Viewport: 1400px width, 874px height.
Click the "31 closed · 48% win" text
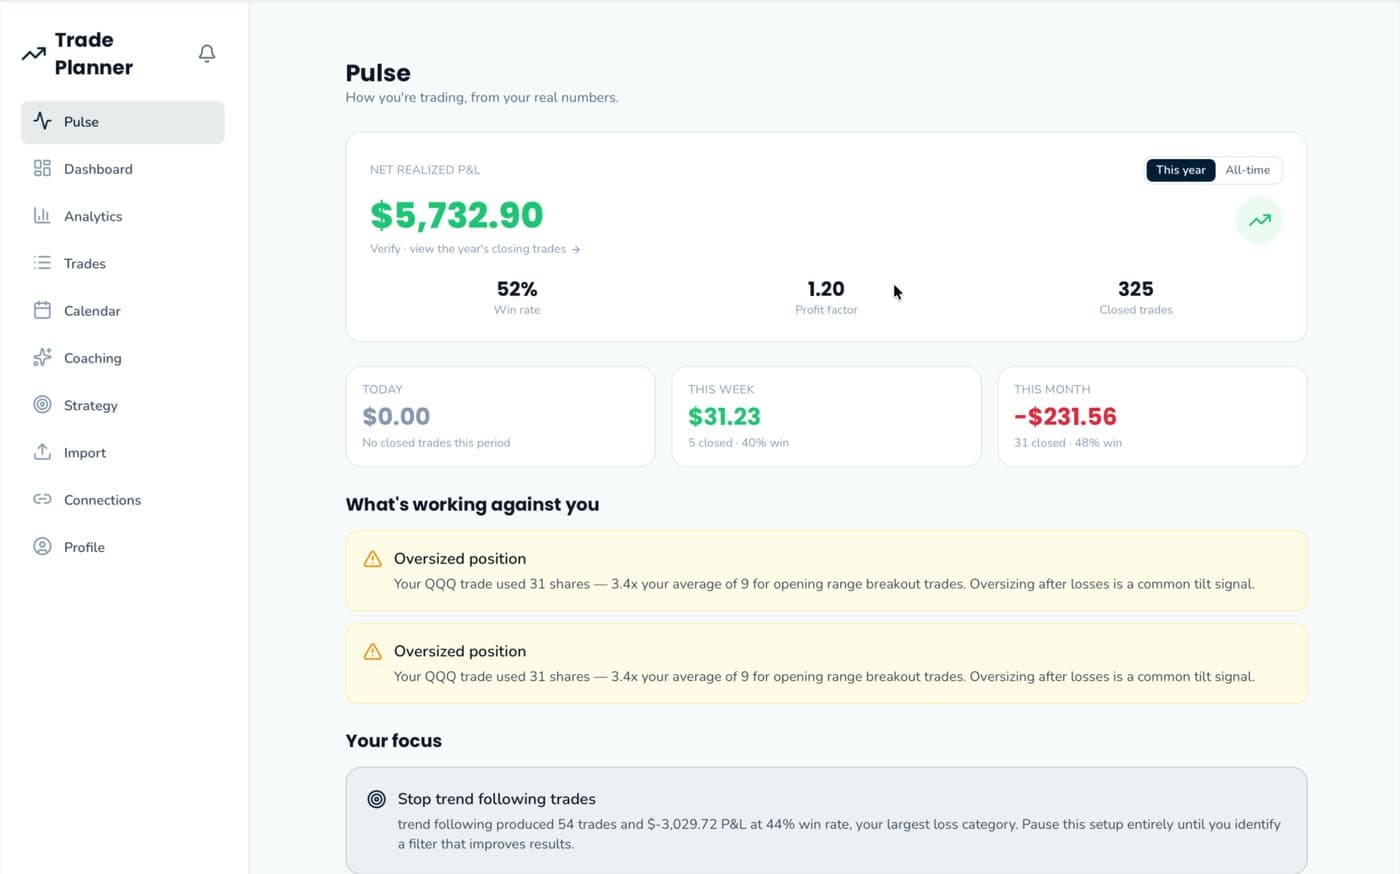click(x=1068, y=443)
